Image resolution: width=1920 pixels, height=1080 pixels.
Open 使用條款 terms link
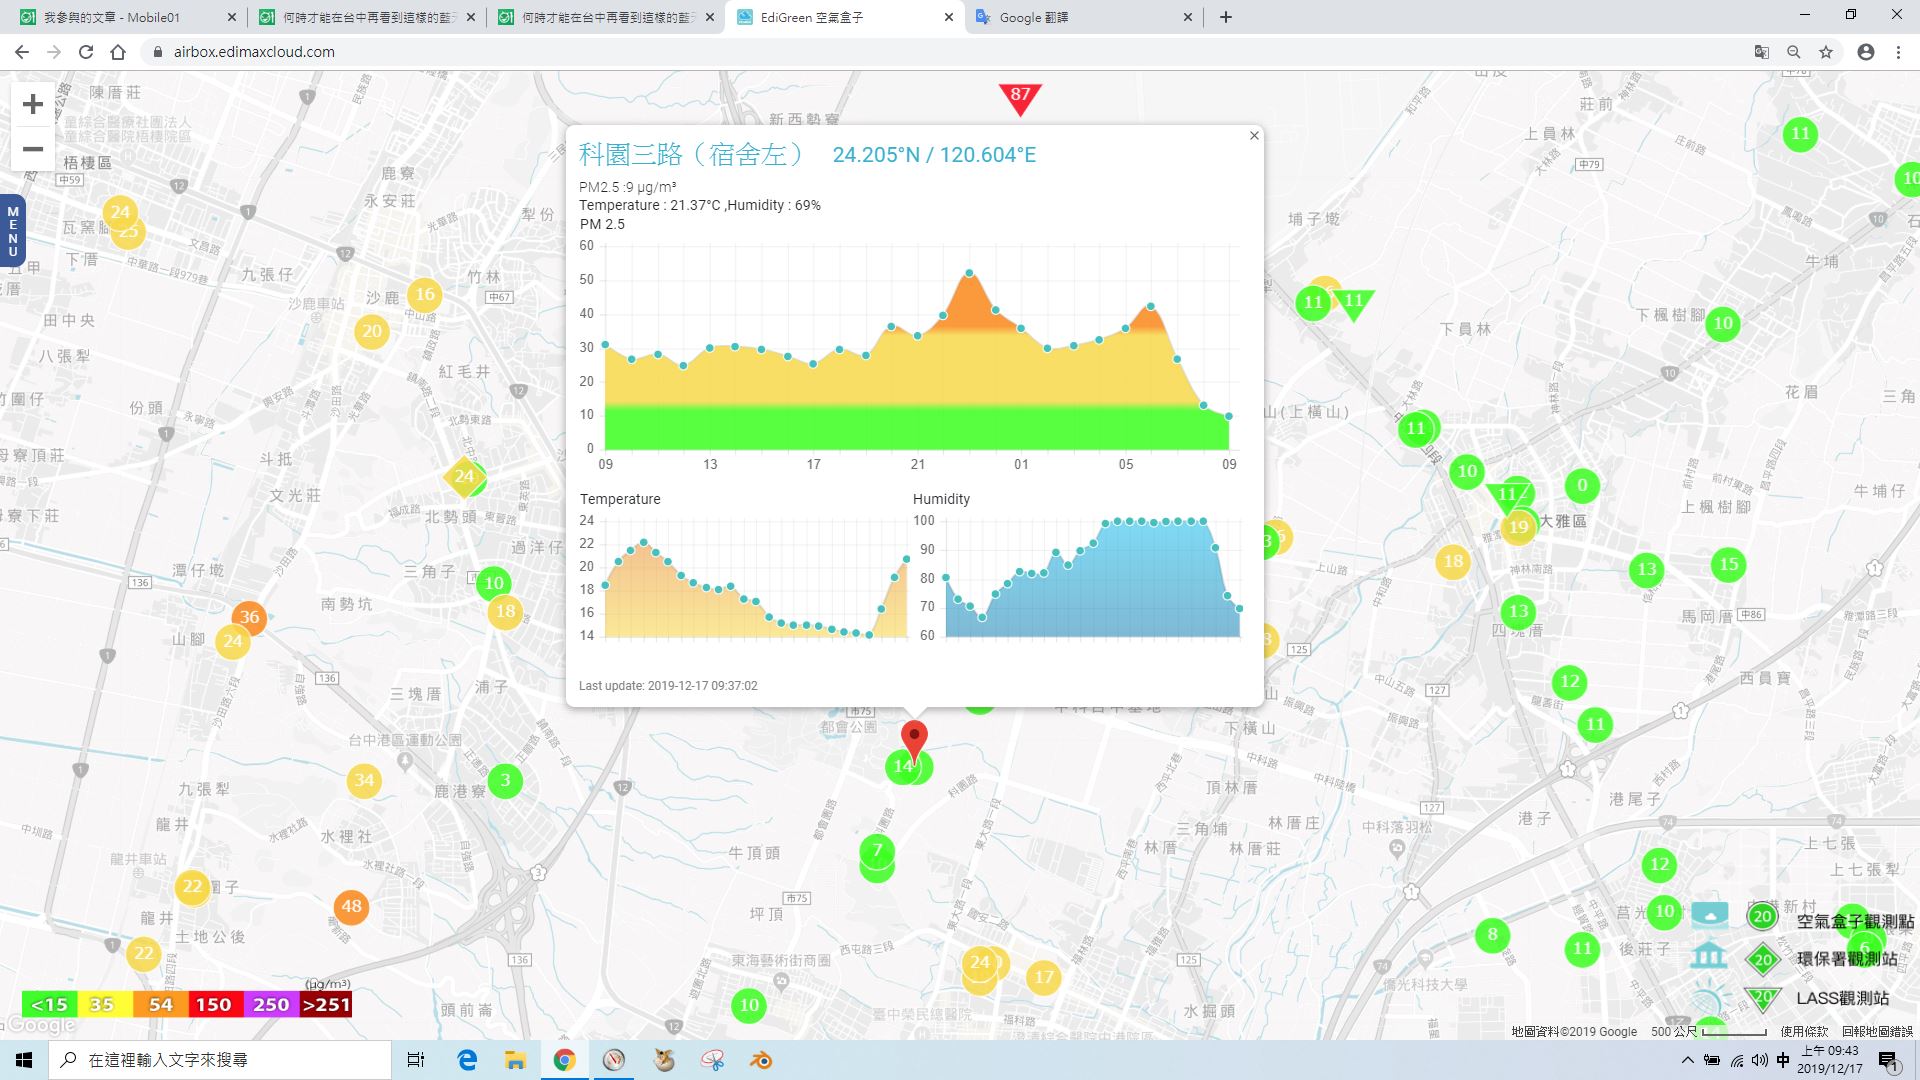tap(1804, 1032)
